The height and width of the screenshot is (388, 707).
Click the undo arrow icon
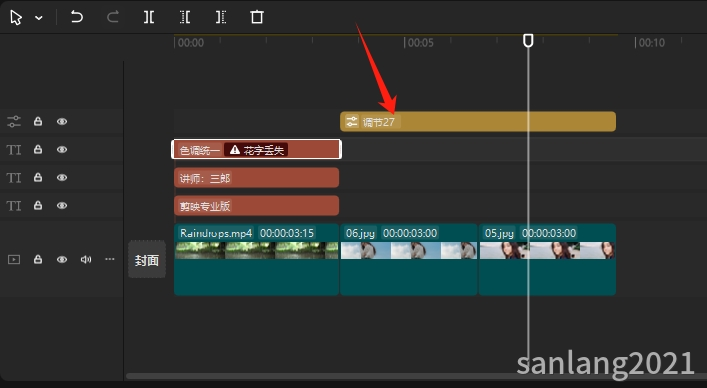click(77, 17)
